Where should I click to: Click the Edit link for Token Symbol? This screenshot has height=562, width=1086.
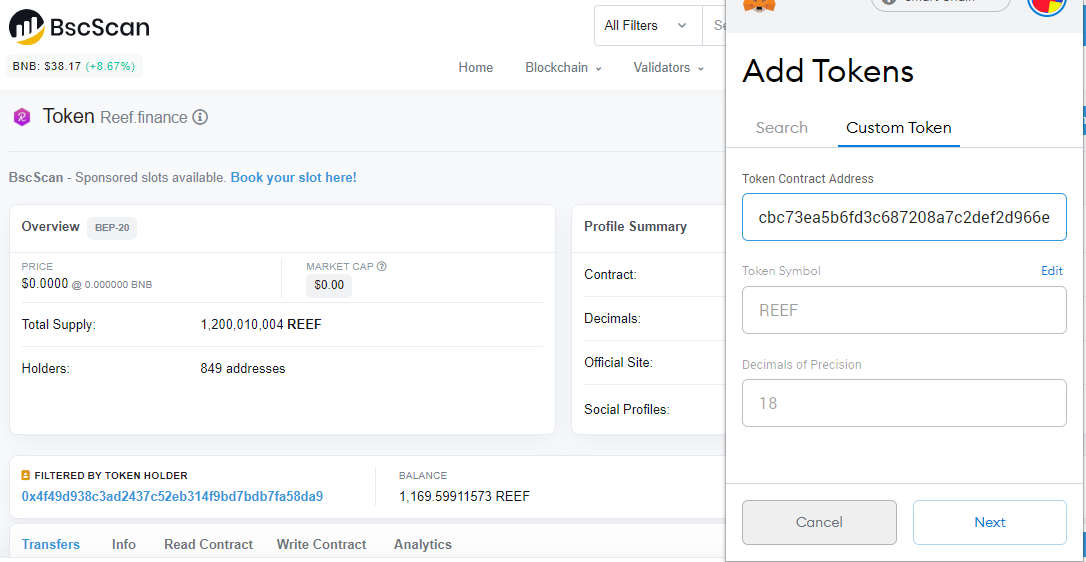[1051, 271]
